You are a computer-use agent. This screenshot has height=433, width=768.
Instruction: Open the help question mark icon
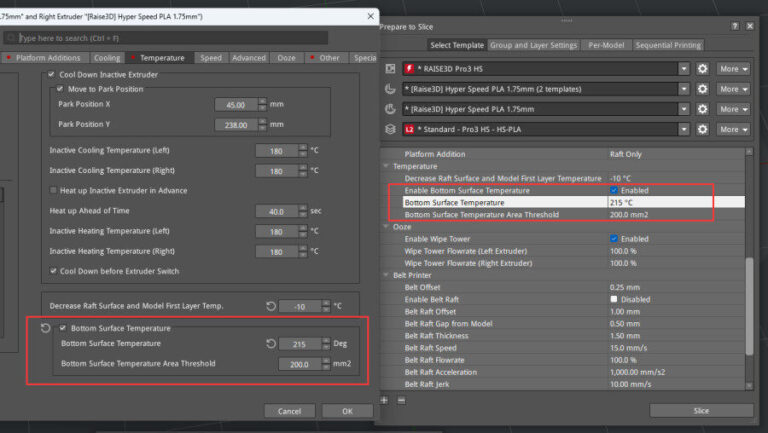click(x=735, y=26)
